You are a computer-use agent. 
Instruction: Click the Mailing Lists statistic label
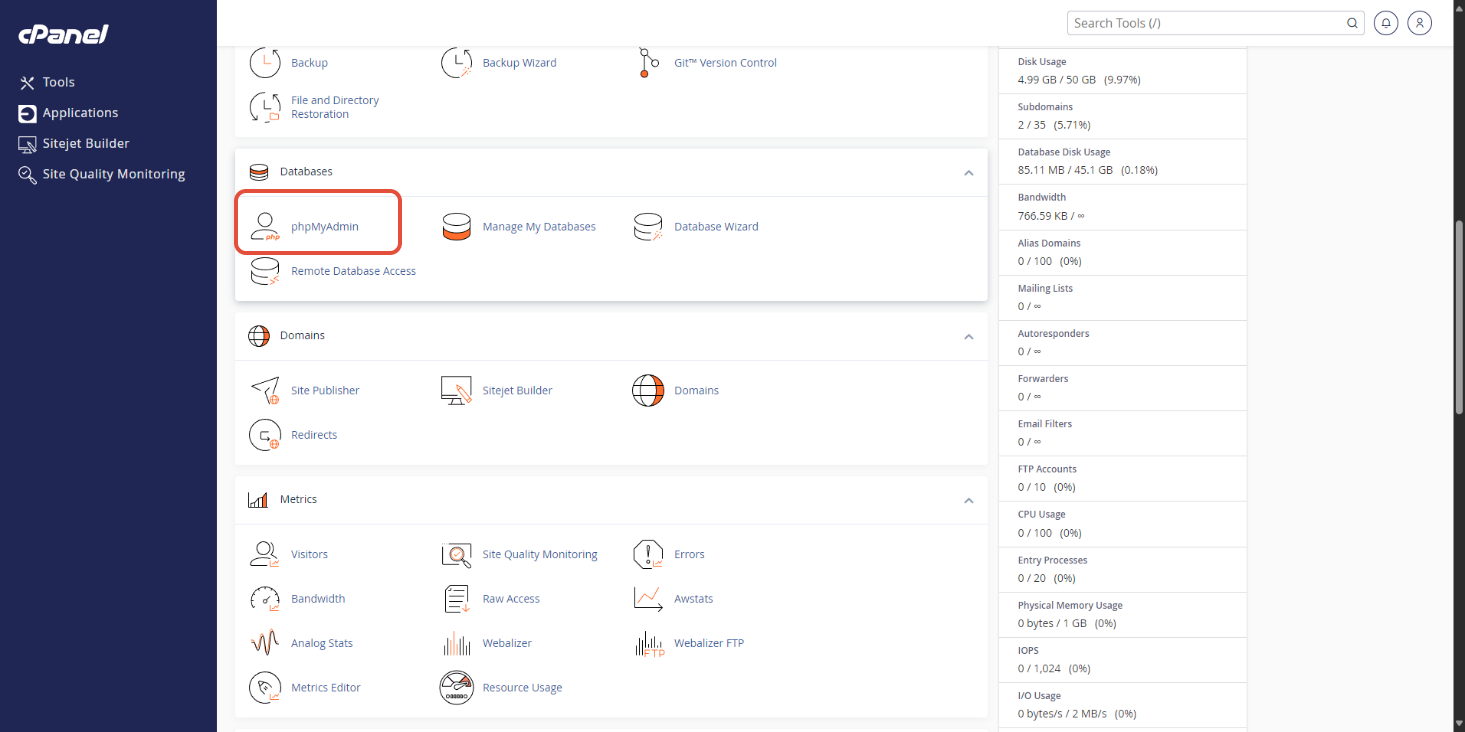pos(1046,289)
